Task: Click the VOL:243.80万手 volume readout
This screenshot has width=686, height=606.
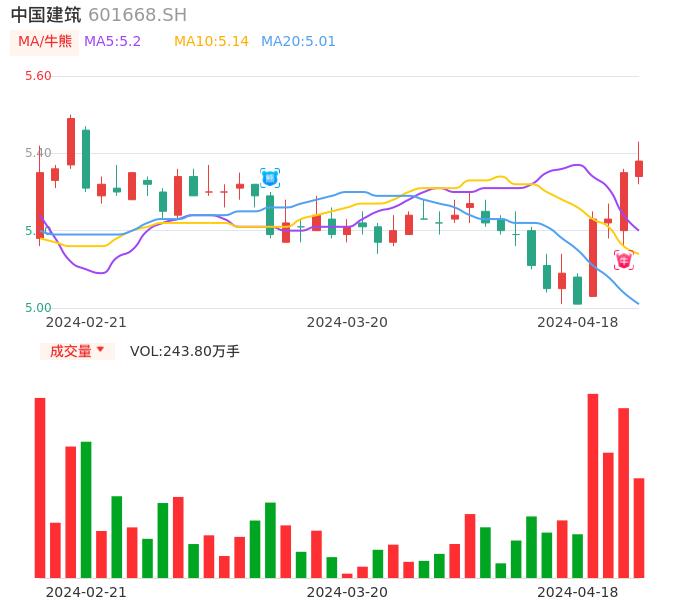Action: click(x=185, y=351)
